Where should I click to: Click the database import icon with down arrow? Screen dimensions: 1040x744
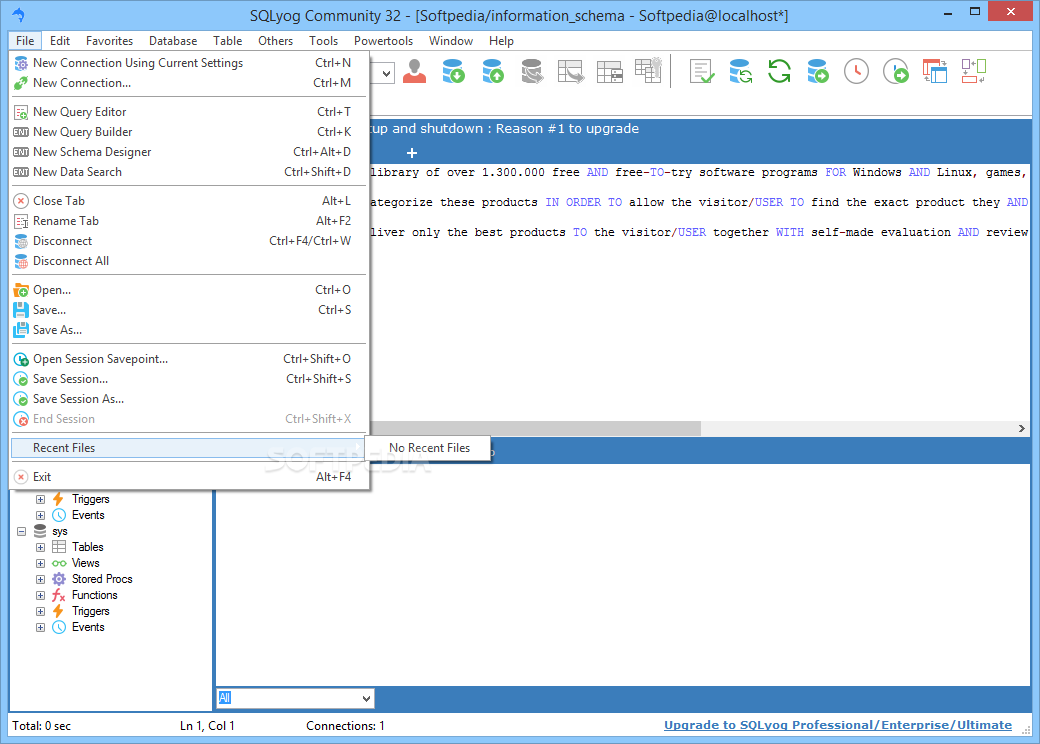[x=454, y=71]
